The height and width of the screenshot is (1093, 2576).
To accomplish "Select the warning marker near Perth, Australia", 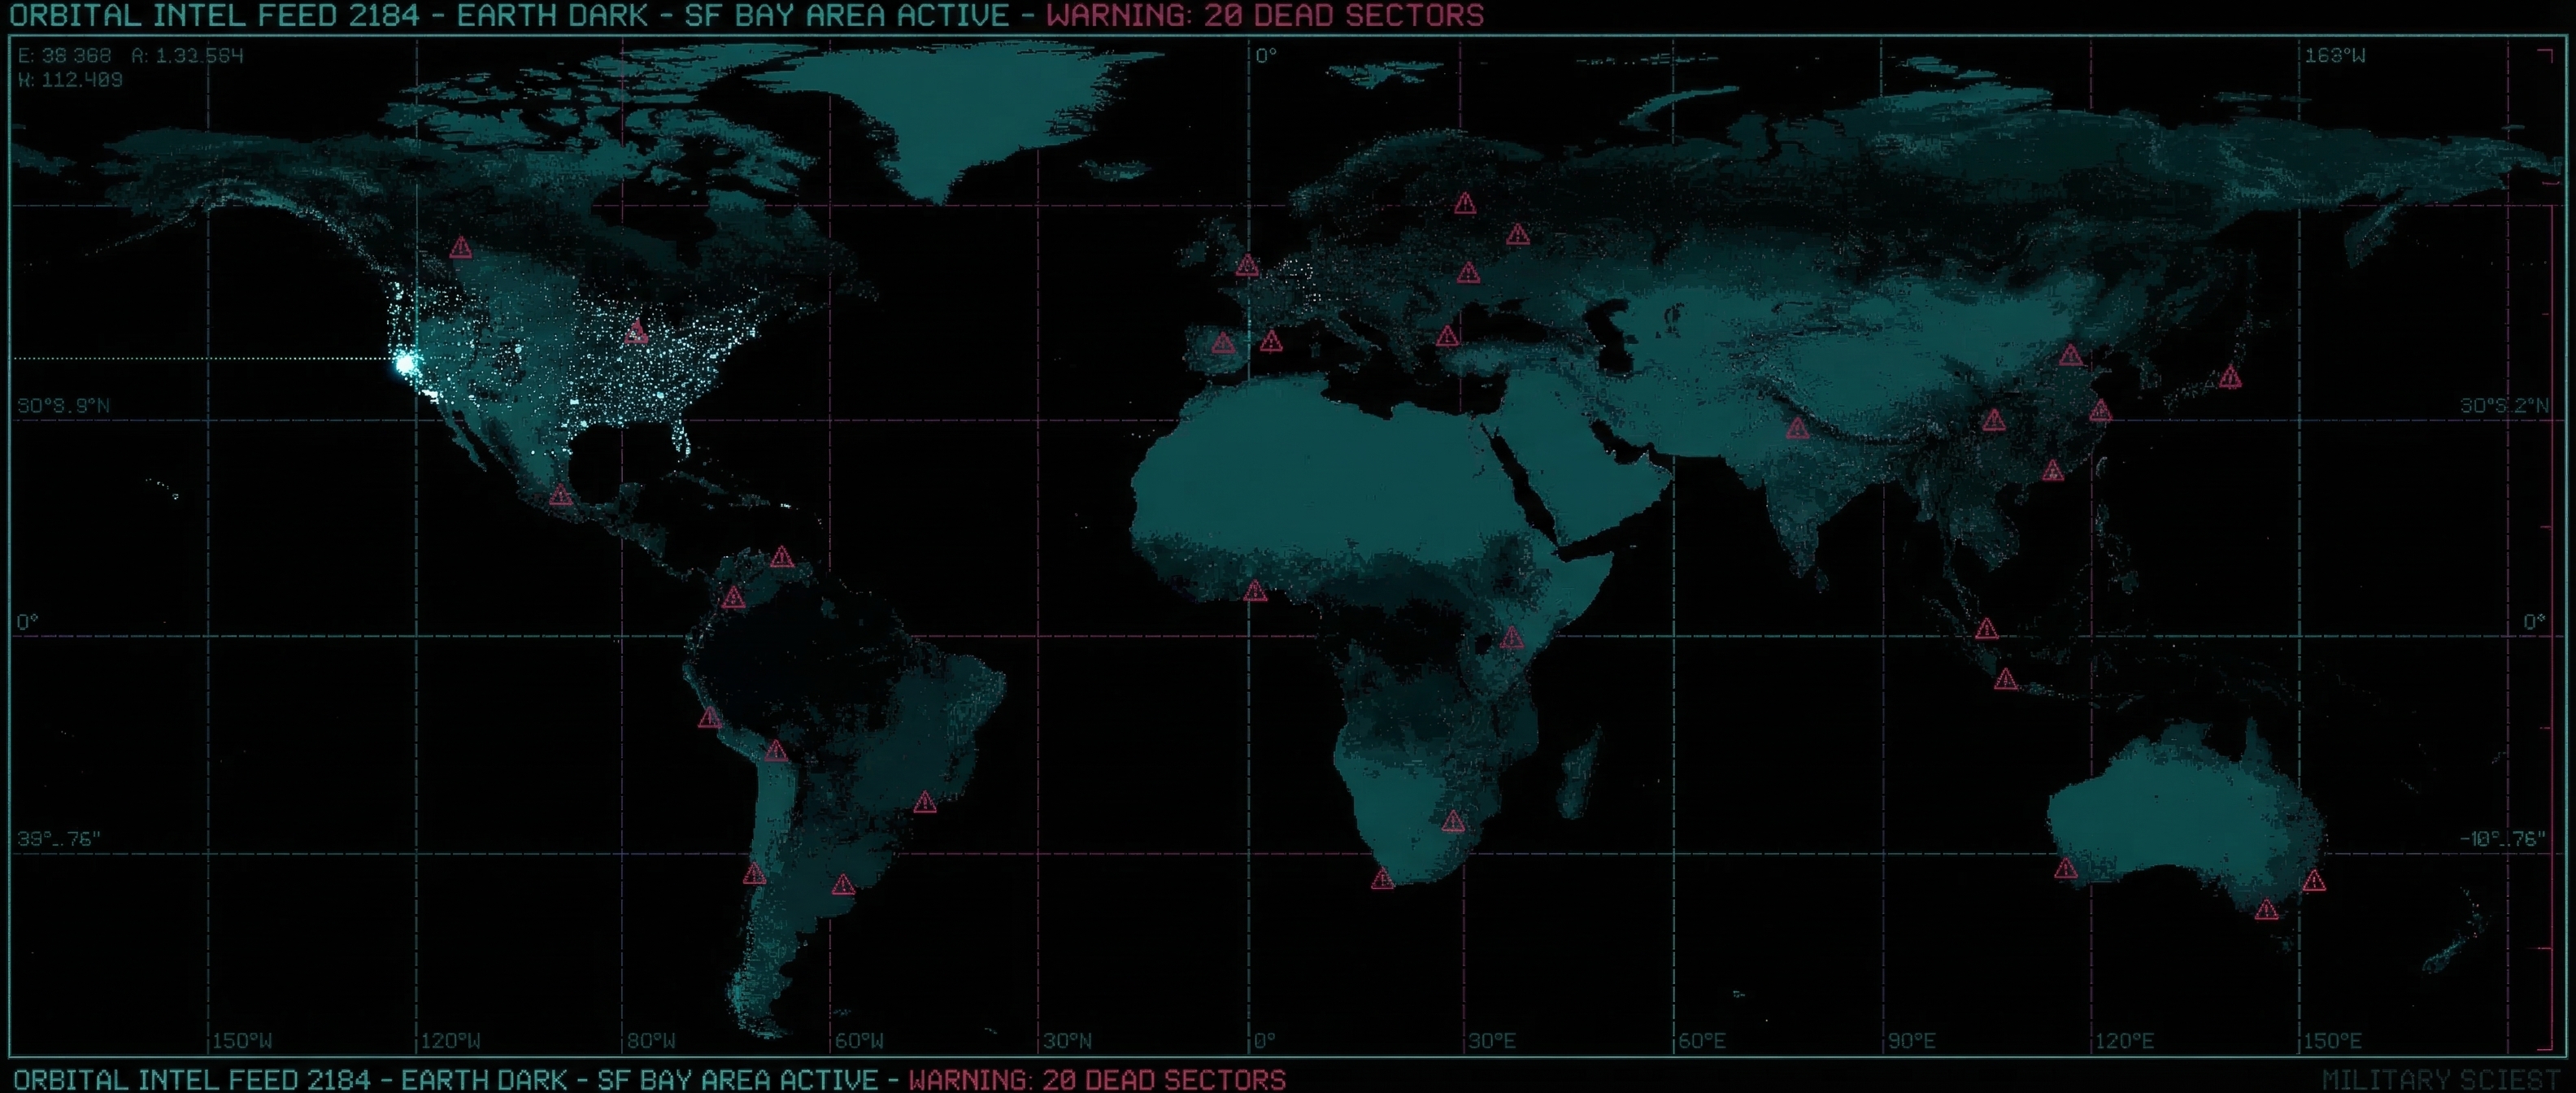I will coord(2066,869).
